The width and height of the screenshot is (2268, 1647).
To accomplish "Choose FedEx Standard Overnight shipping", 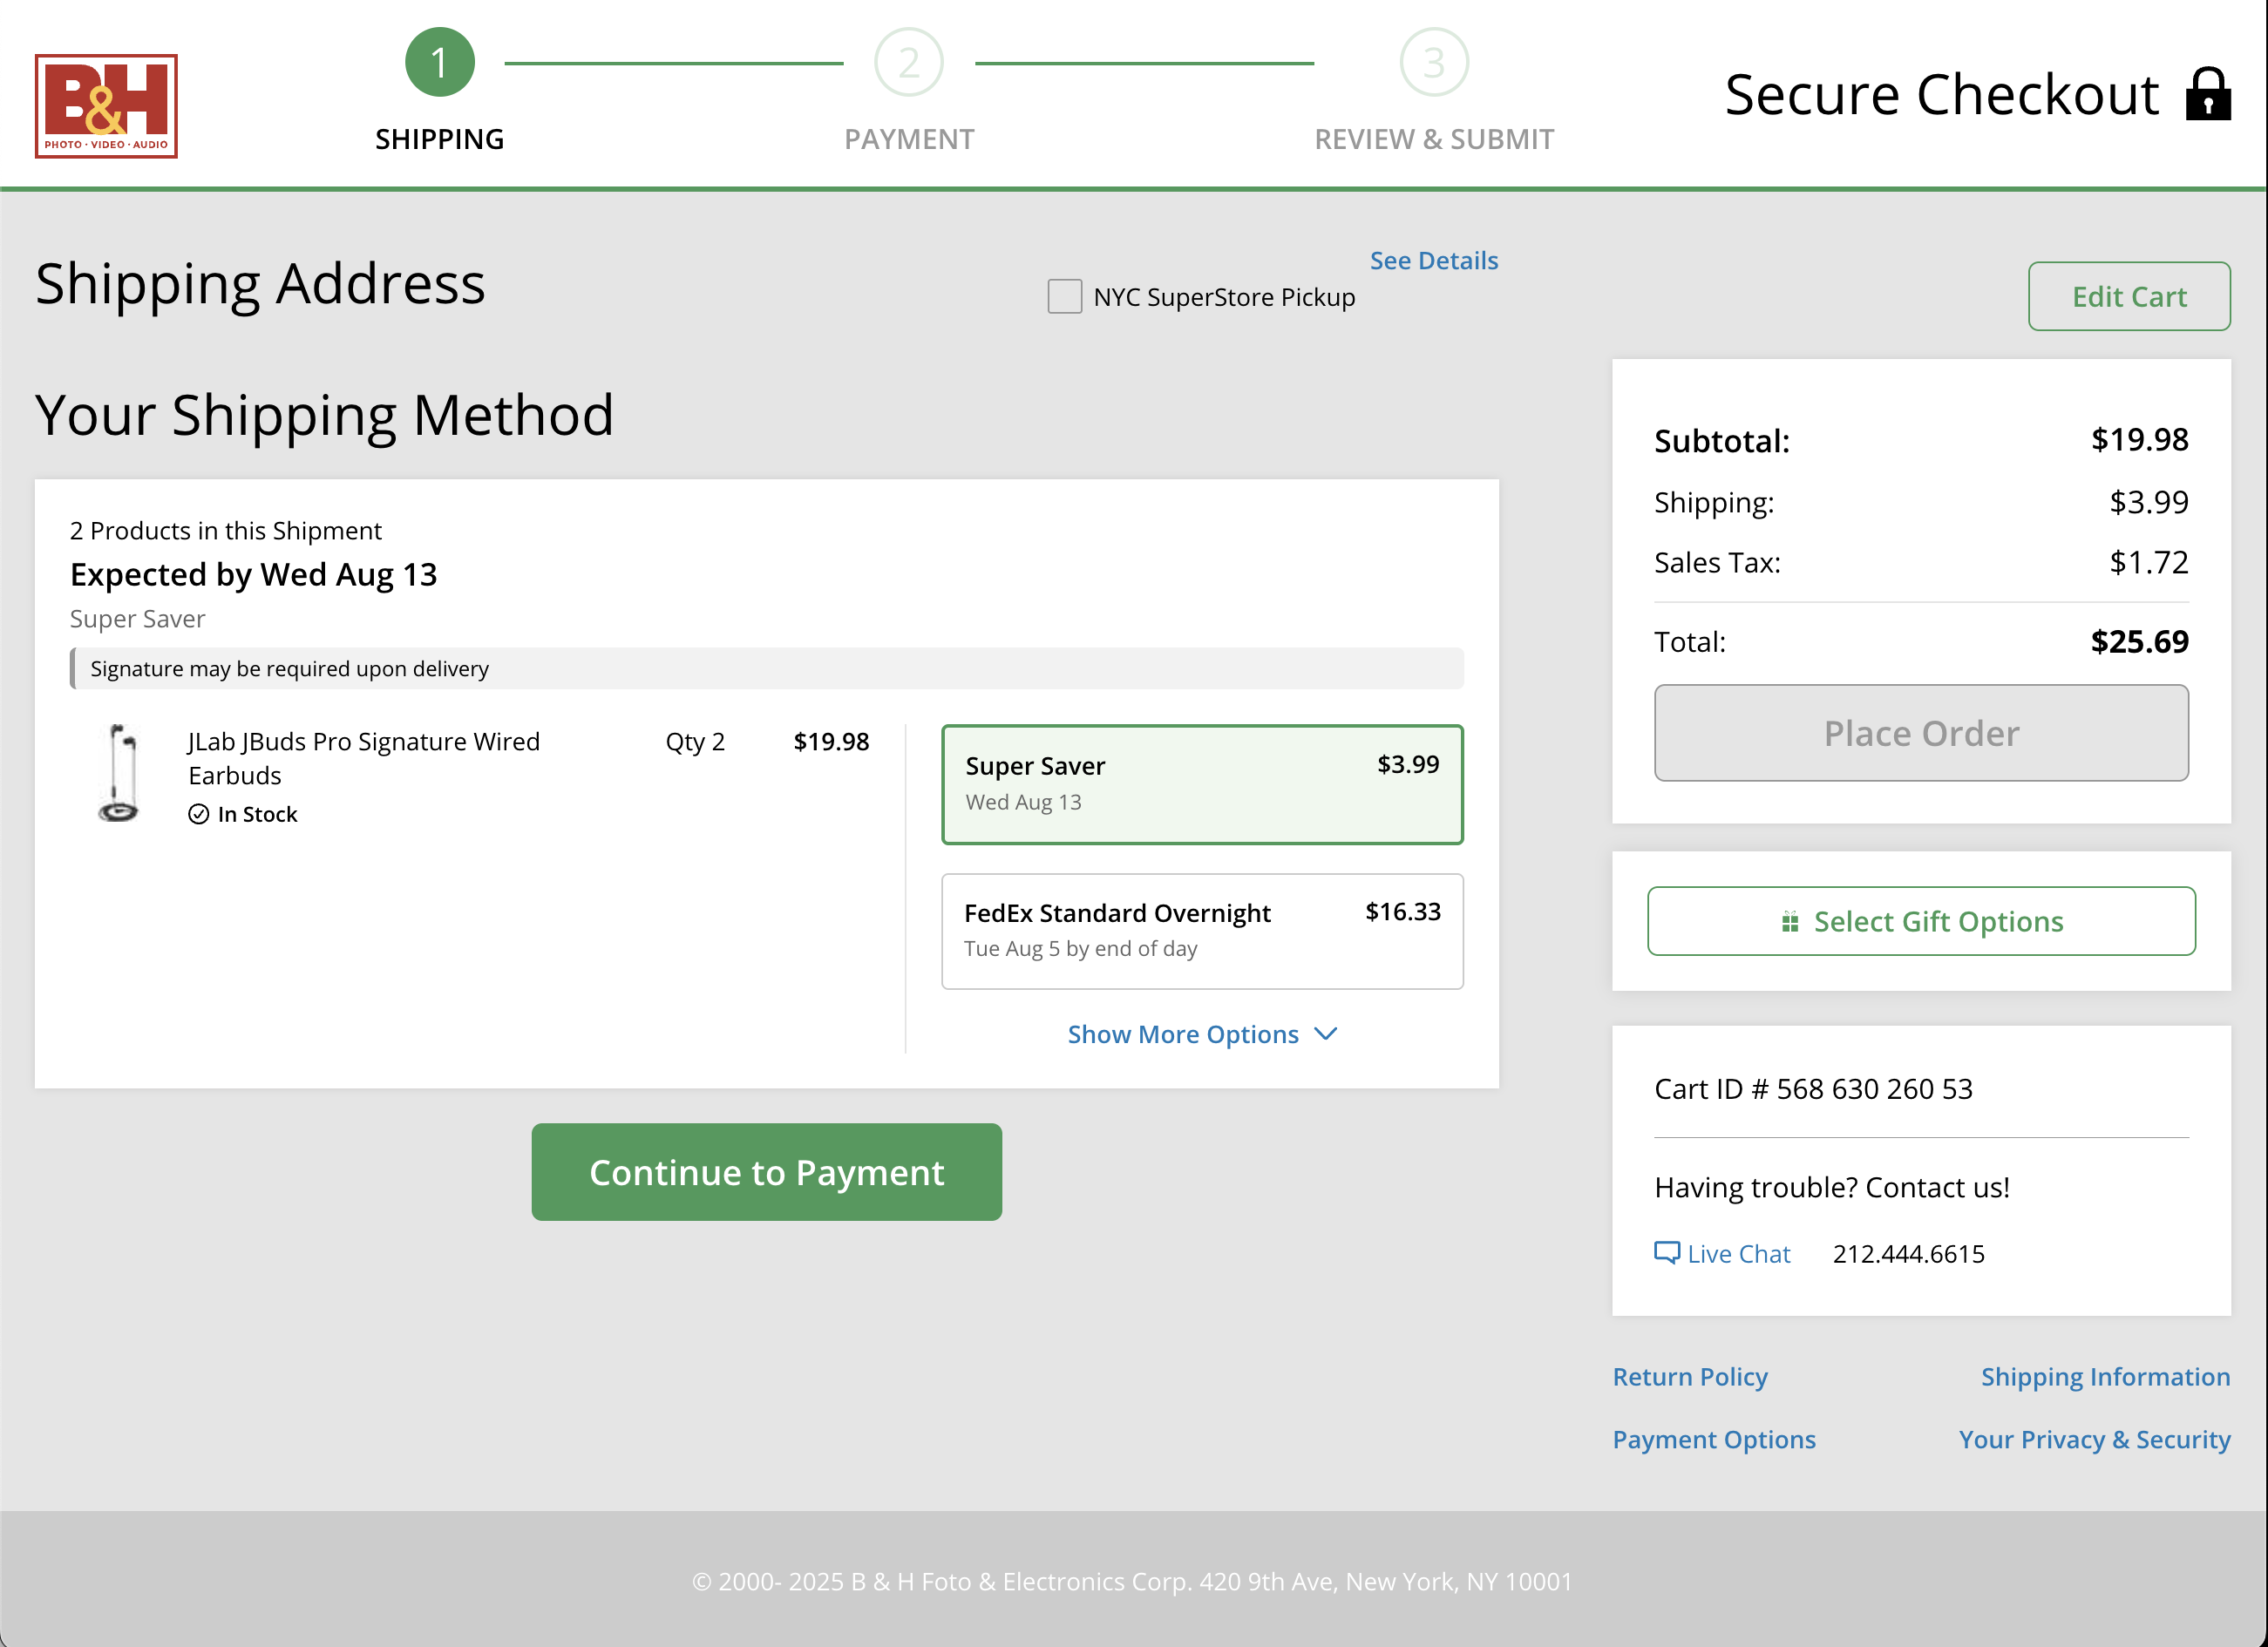I will click(1202, 930).
